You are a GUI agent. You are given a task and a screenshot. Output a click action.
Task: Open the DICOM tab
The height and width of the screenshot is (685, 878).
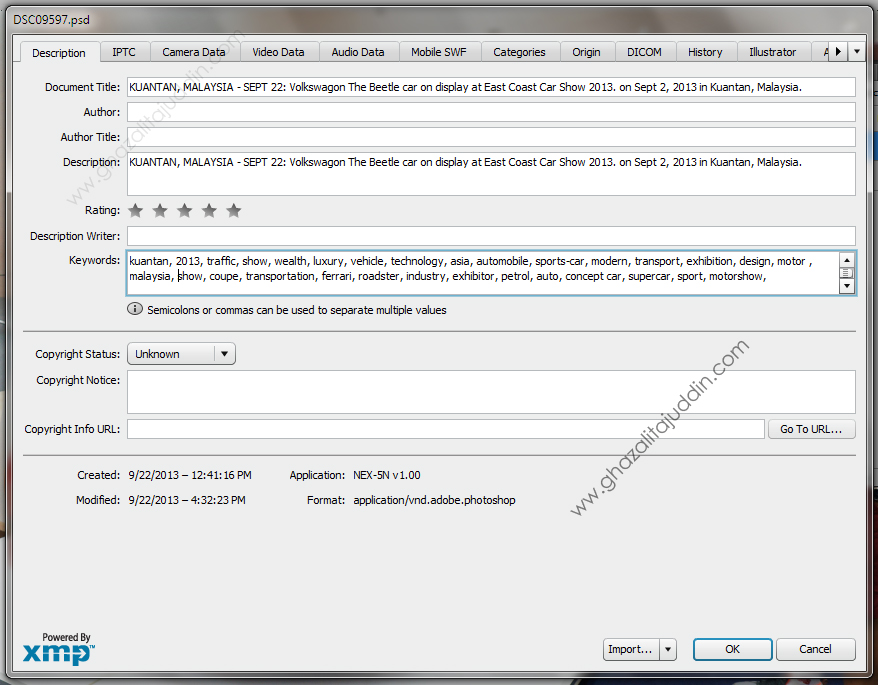tap(644, 52)
